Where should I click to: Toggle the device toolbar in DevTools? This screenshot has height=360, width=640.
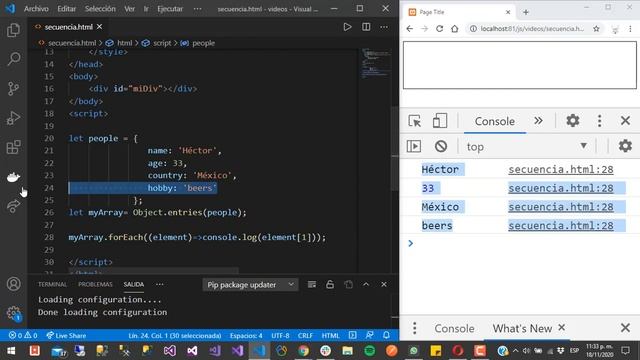tap(440, 121)
